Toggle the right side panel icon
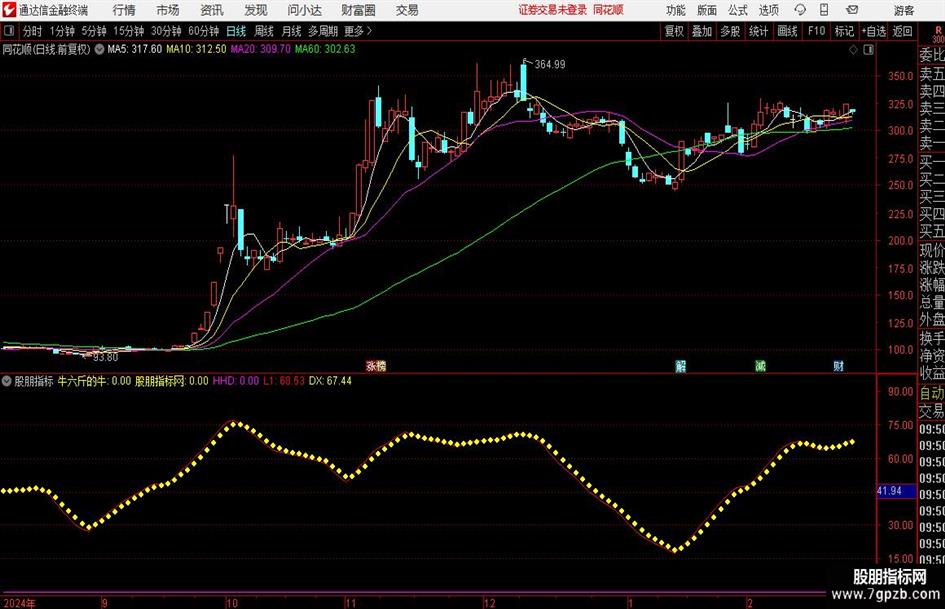Viewport: 945px width, 609px height. (x=868, y=50)
